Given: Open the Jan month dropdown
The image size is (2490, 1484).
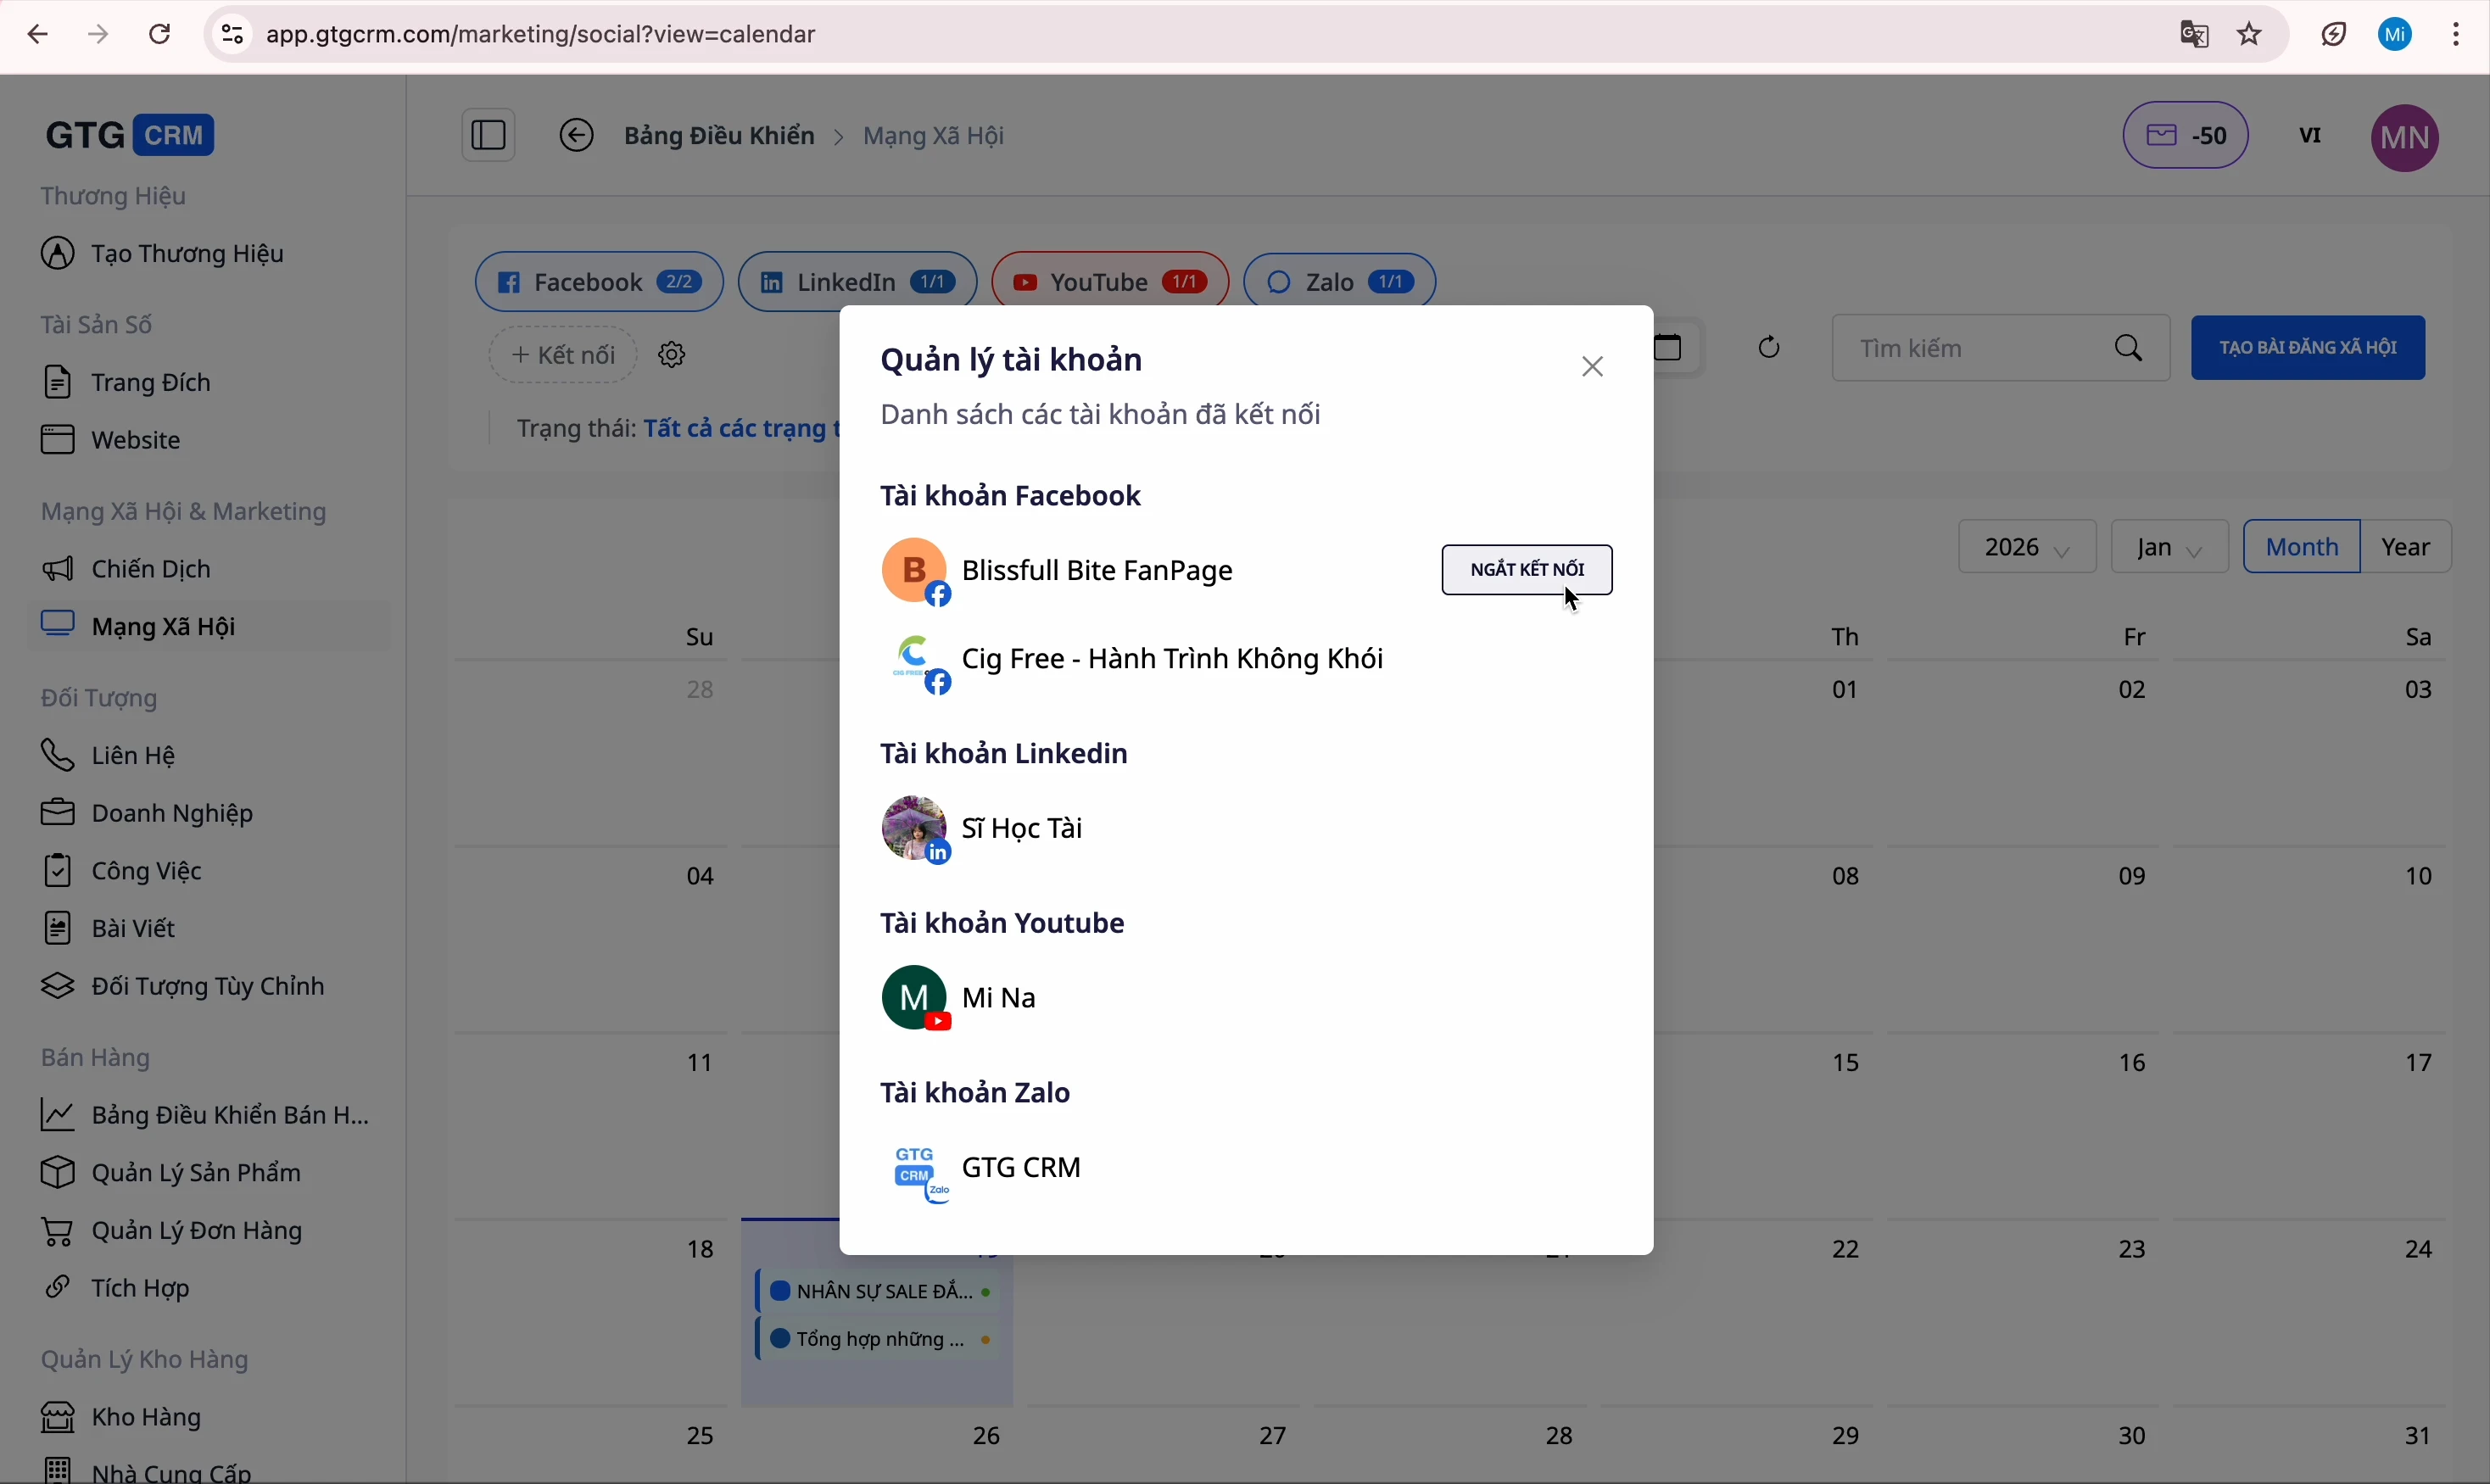Looking at the screenshot, I should tap(2170, 548).
